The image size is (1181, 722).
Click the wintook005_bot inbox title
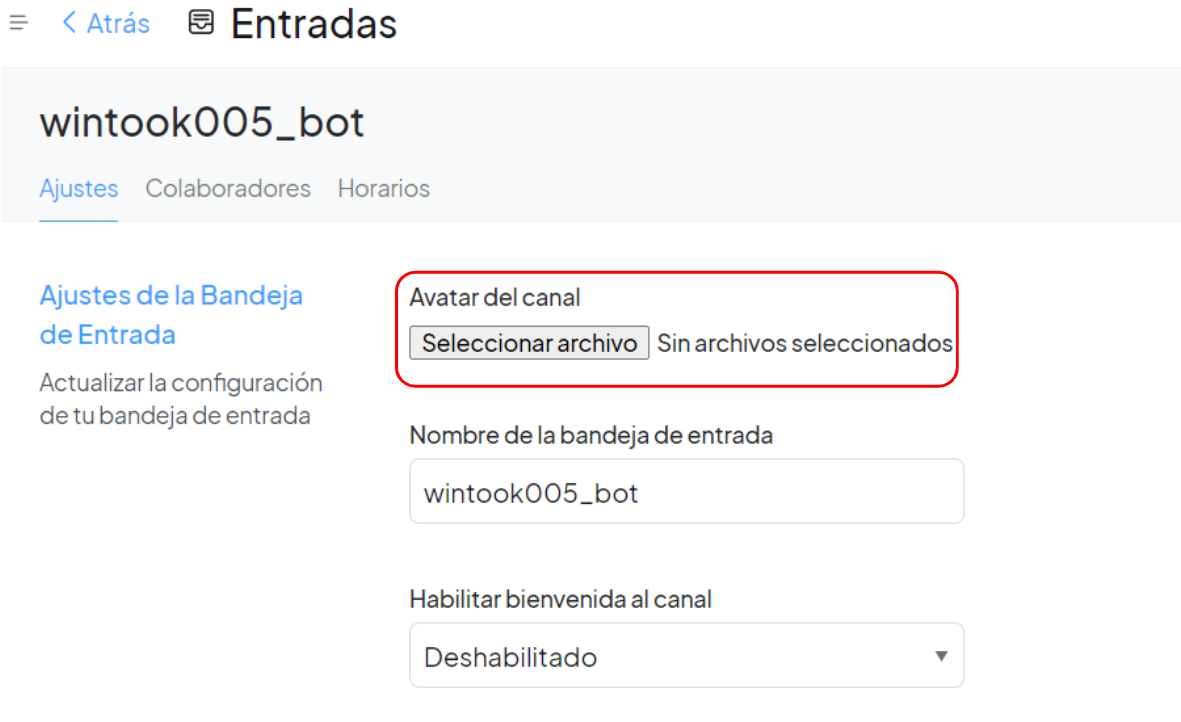(202, 122)
